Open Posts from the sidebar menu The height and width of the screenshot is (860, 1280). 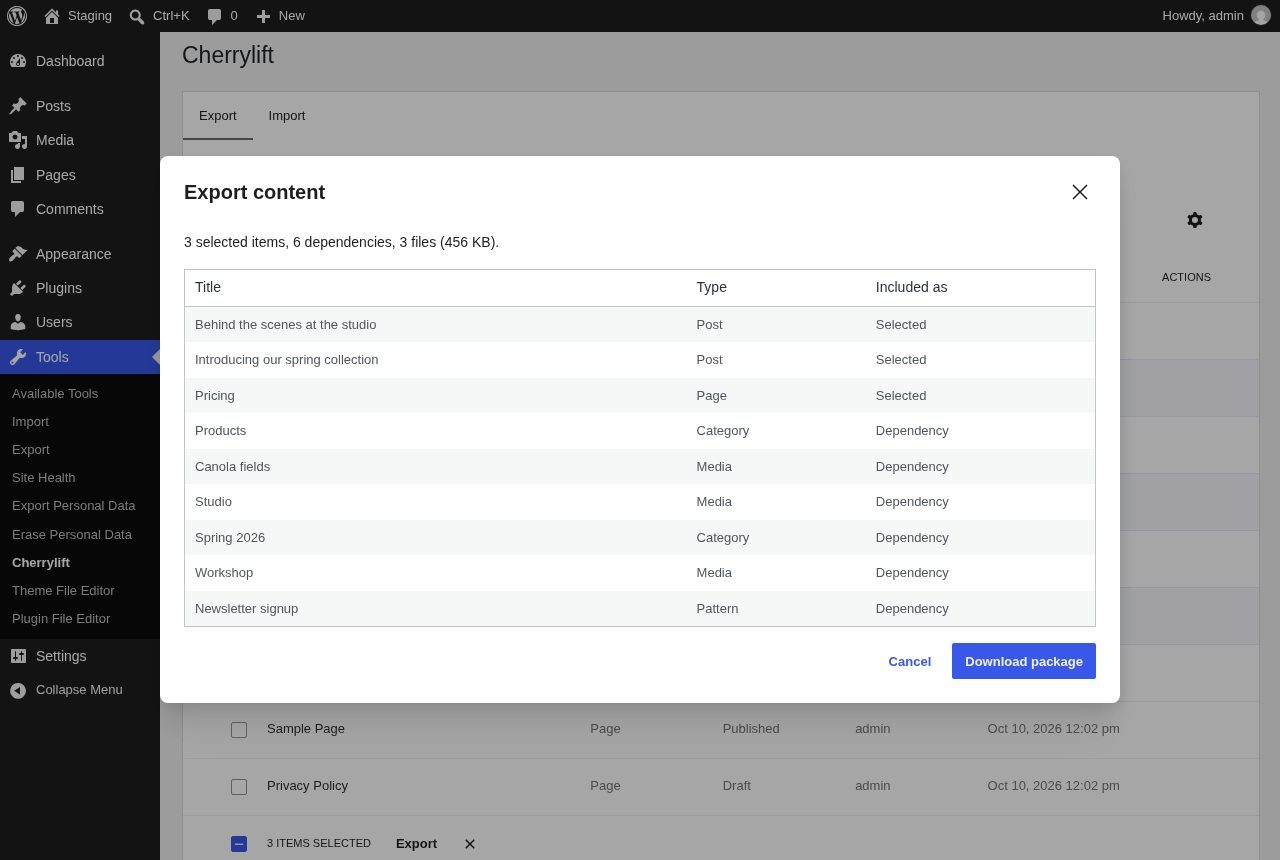pos(80,106)
